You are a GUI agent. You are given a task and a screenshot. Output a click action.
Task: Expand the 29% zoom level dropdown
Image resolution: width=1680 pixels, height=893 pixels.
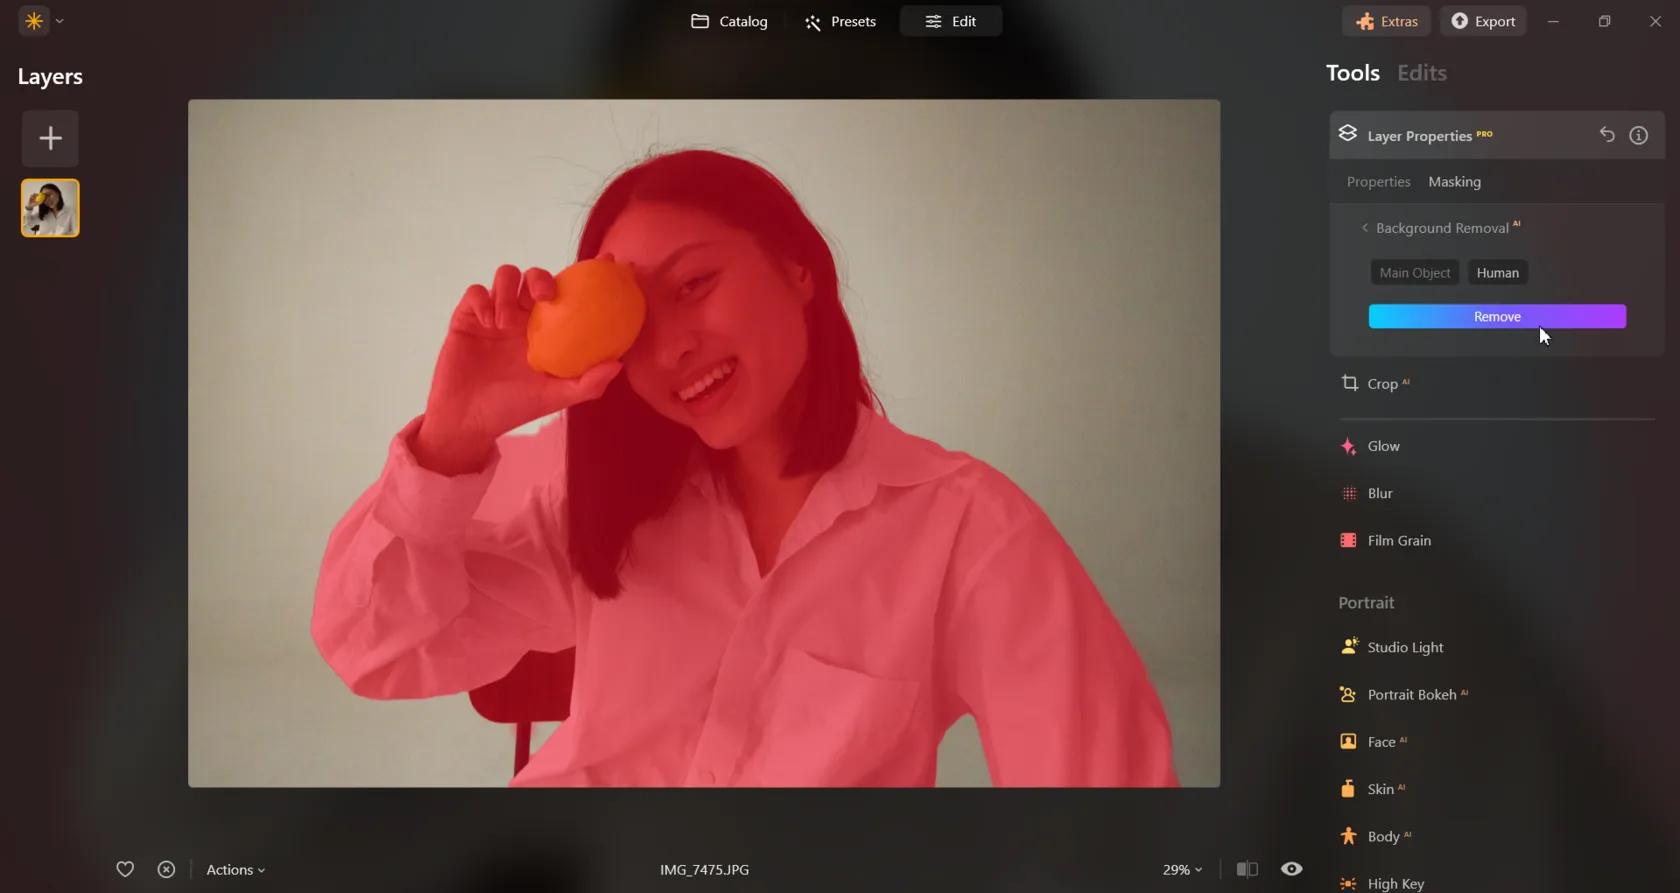click(1182, 870)
